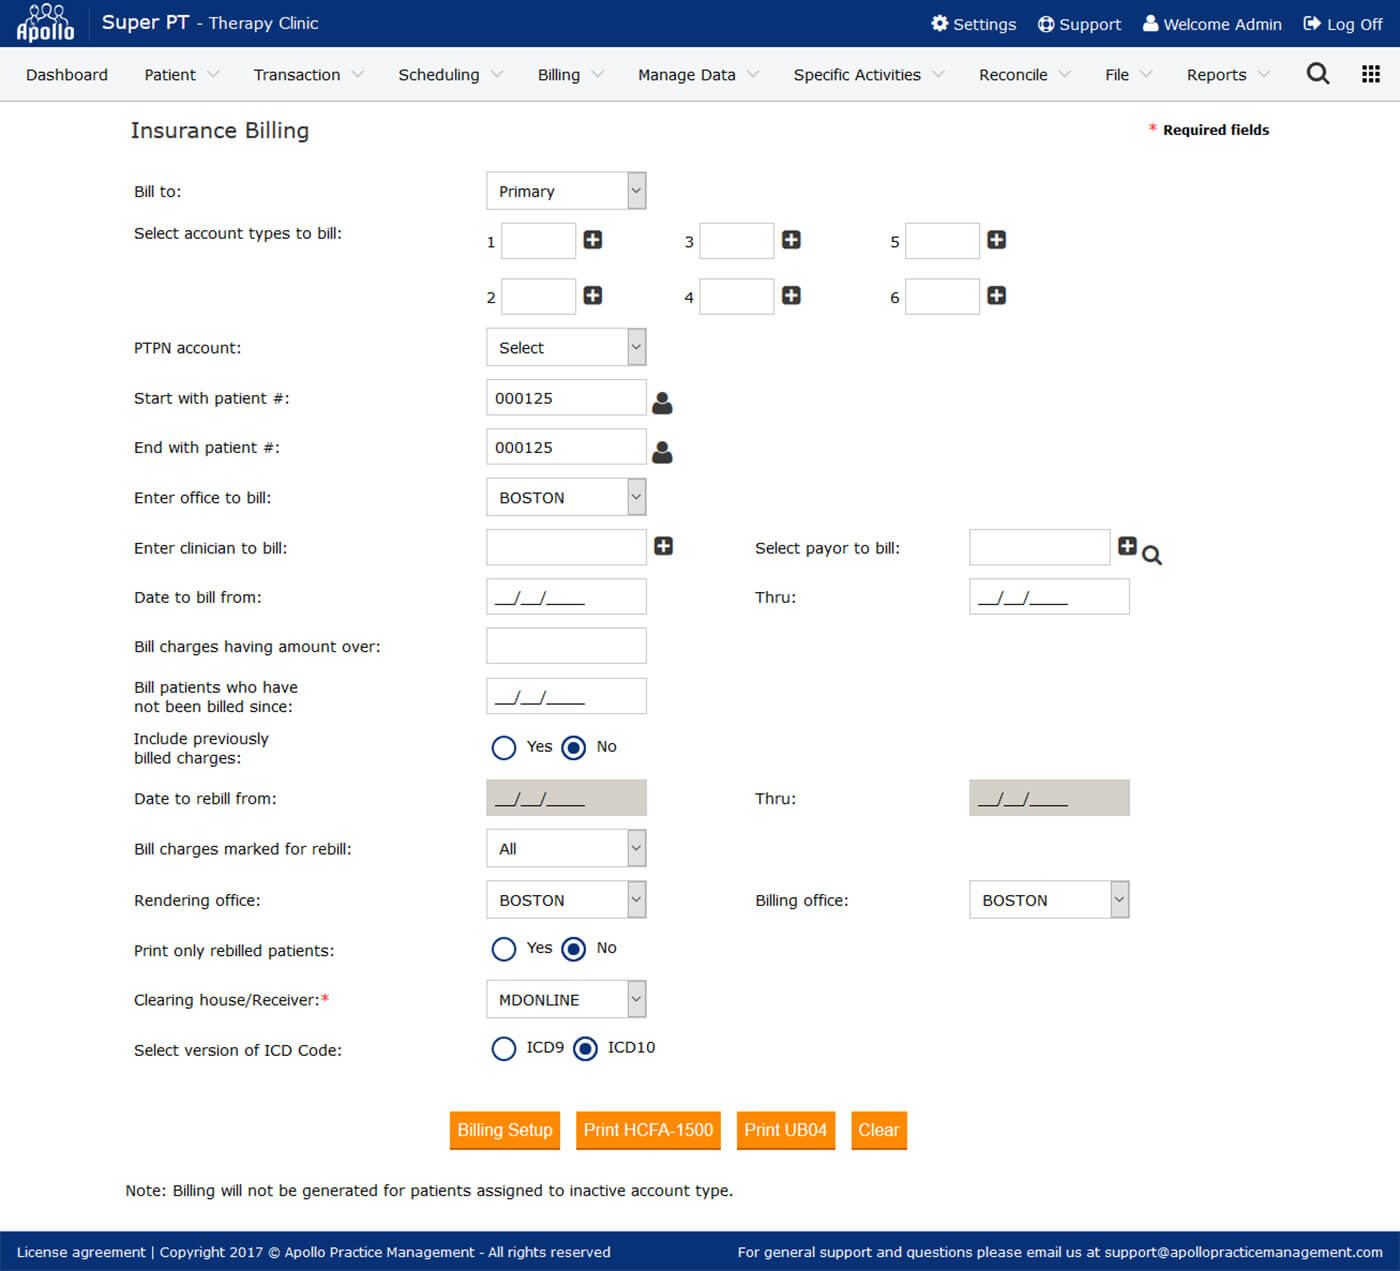
Task: Look up the start patient with person icon
Action: 662,403
